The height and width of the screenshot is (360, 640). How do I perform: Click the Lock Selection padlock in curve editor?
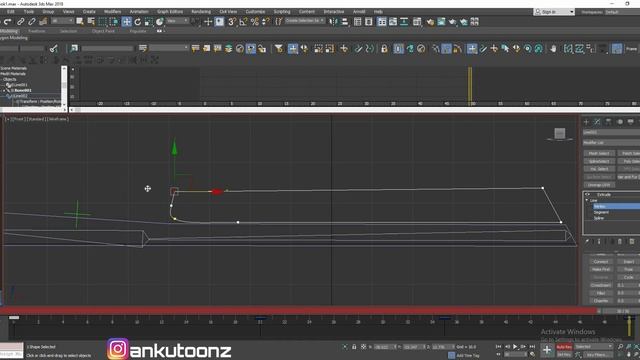coord(384,49)
